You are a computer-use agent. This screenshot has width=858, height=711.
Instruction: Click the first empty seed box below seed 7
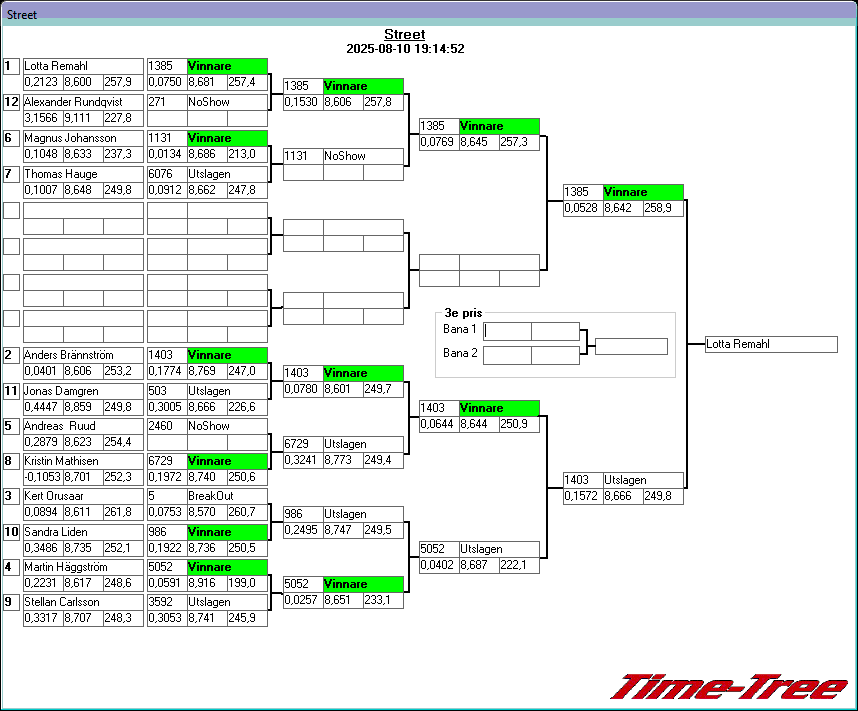[x=12, y=210]
